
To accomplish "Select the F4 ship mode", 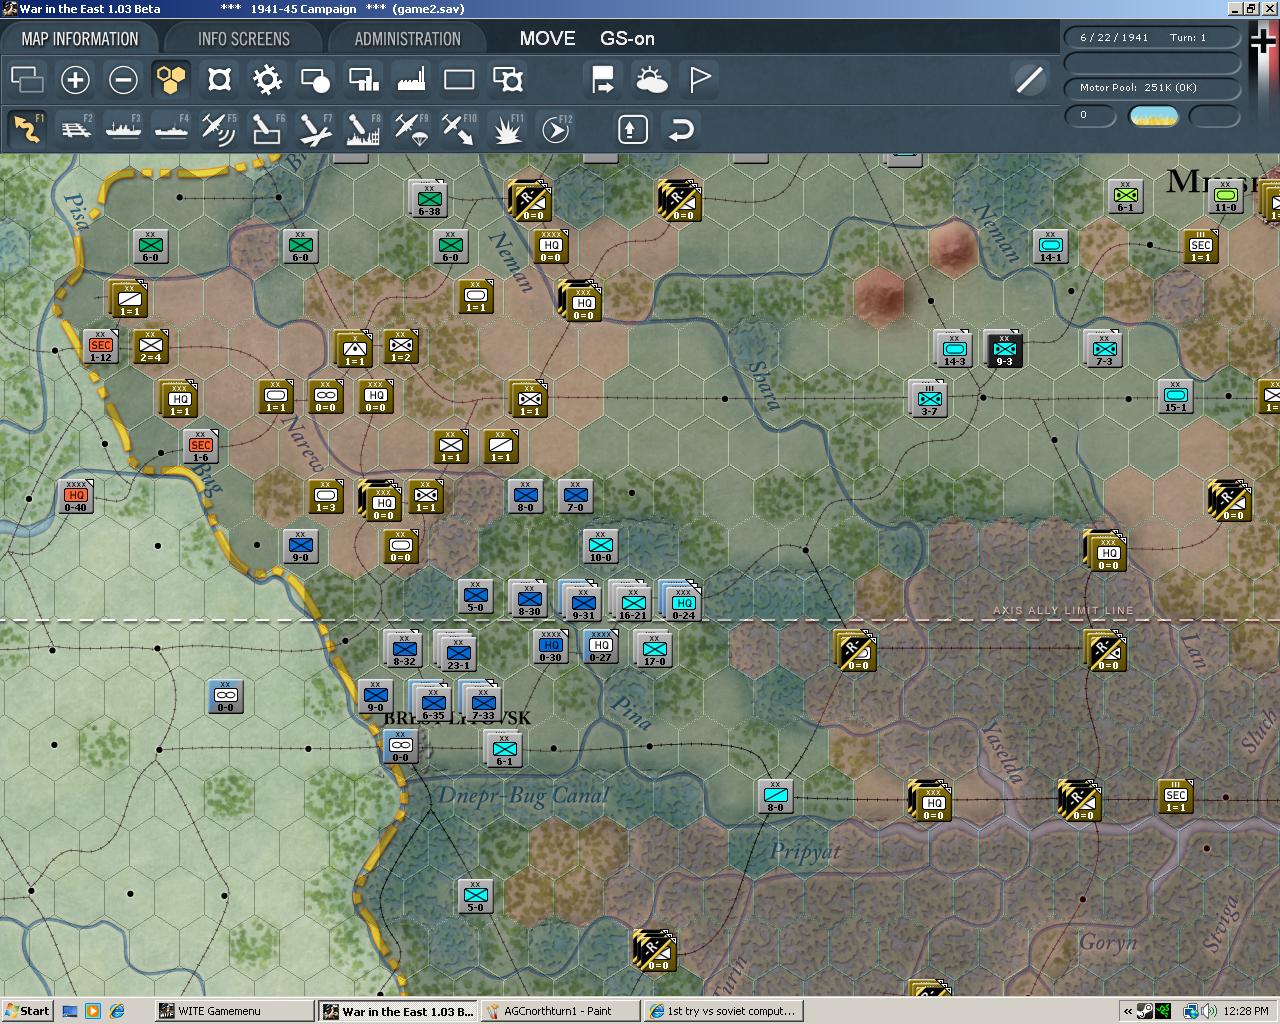I will coord(171,129).
